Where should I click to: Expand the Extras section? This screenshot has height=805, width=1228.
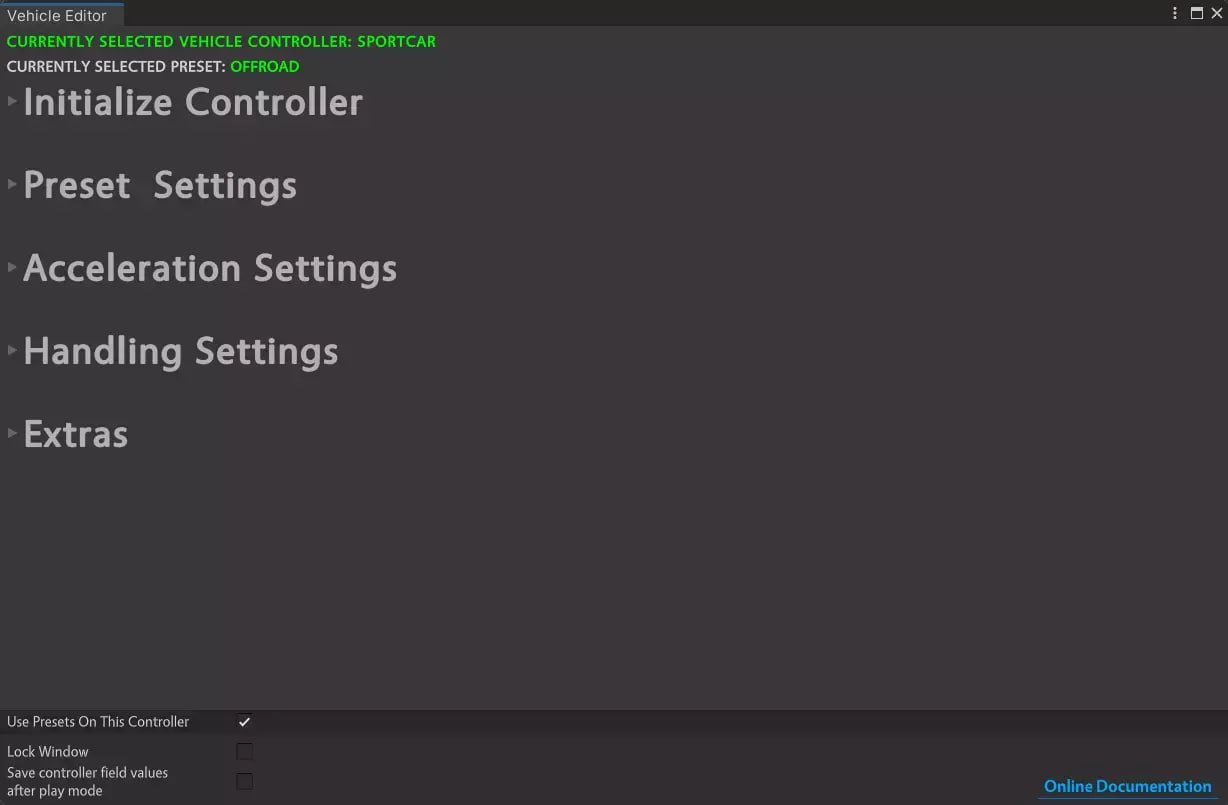point(75,432)
